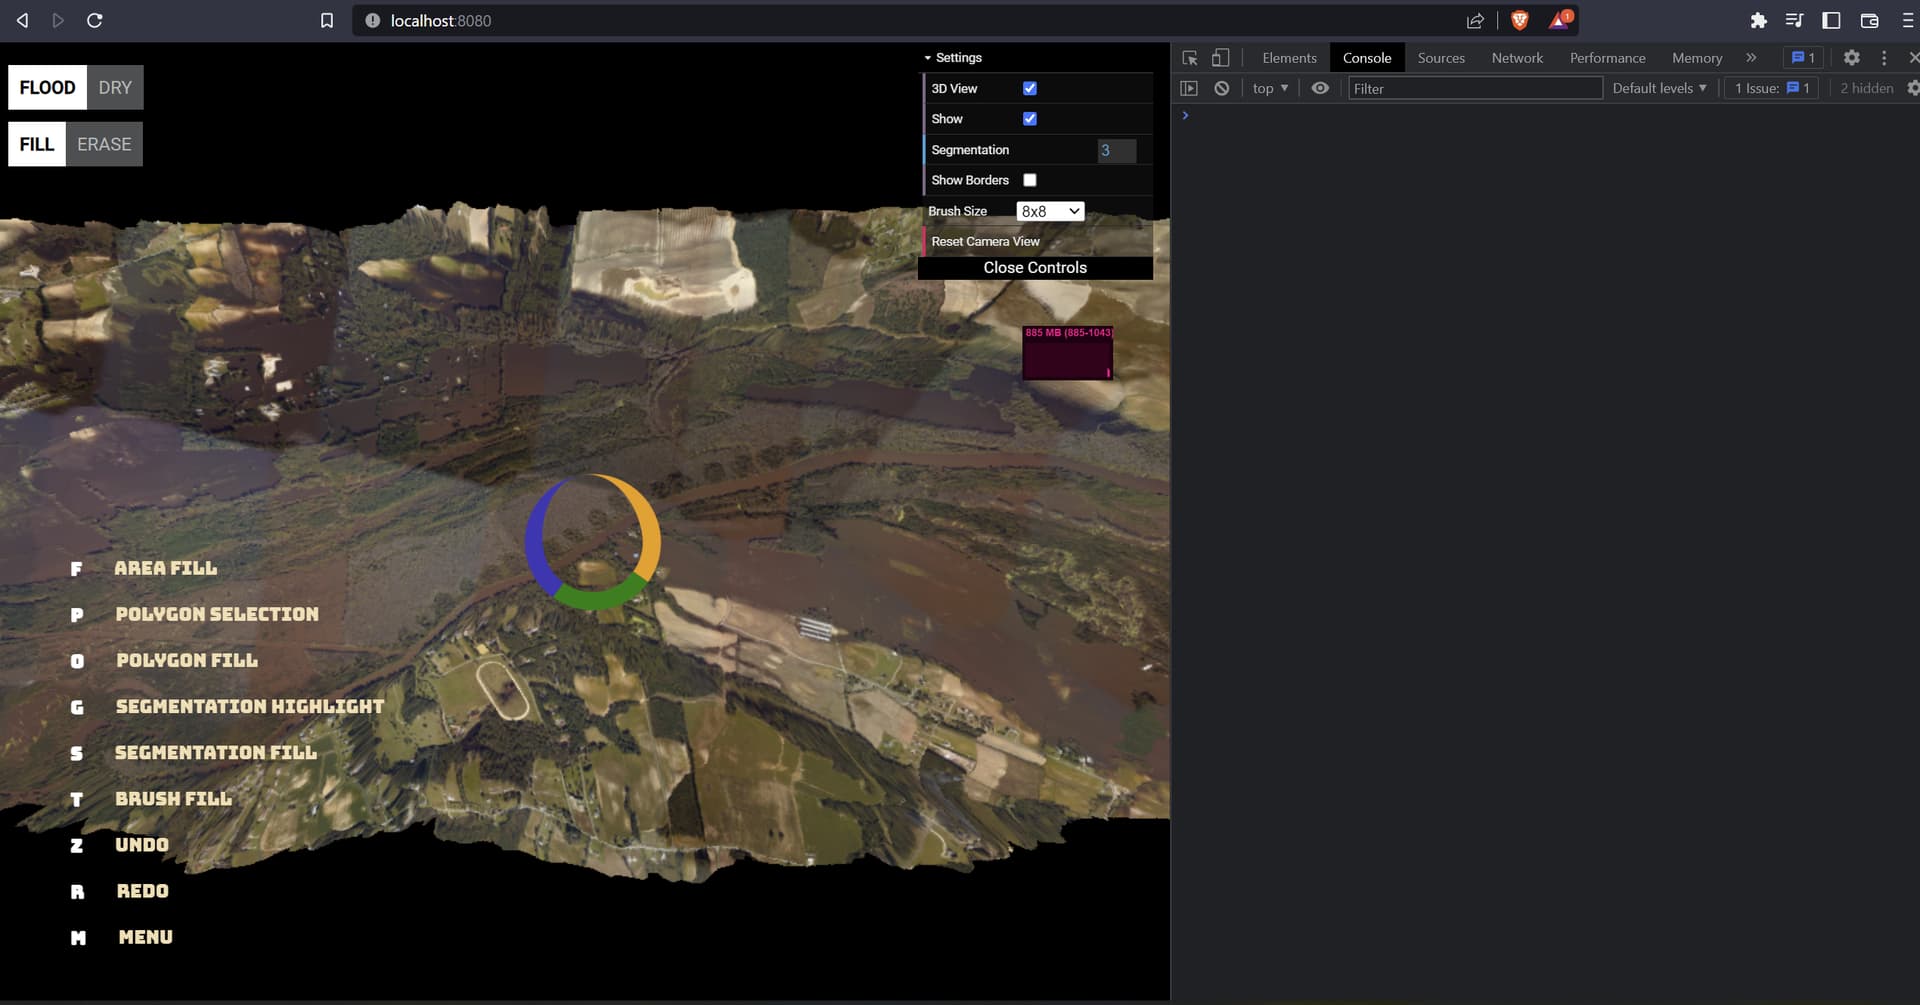Clear the console with the clear icon

[x=1221, y=88]
